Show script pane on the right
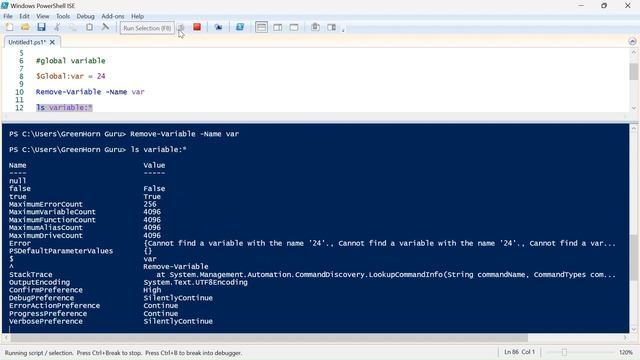The width and height of the screenshot is (640, 360). (x=278, y=27)
